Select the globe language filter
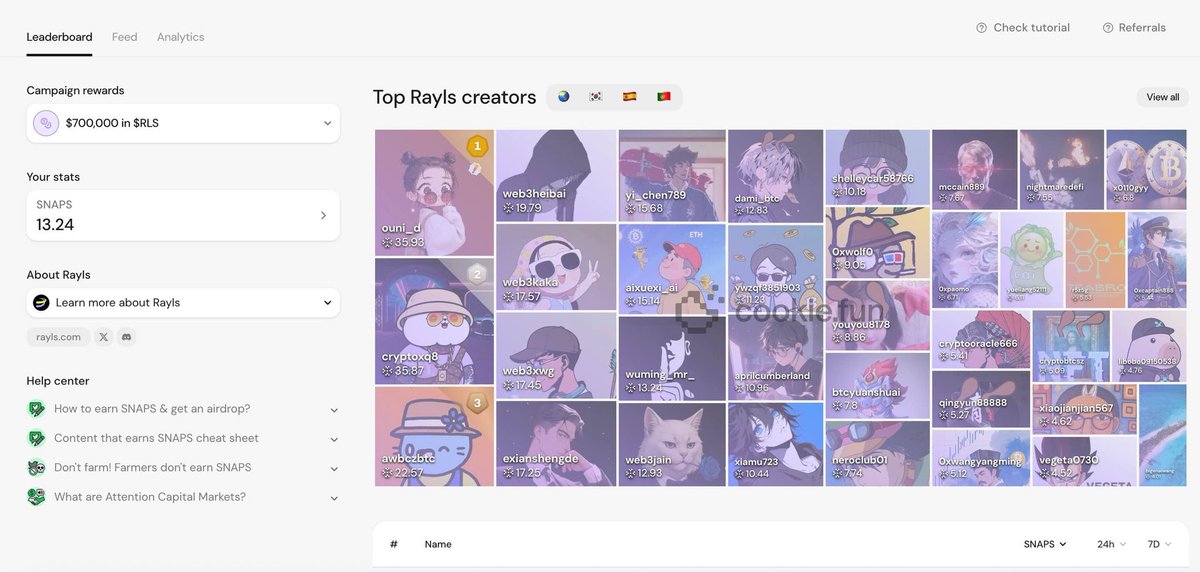This screenshot has width=1200, height=572. click(564, 97)
